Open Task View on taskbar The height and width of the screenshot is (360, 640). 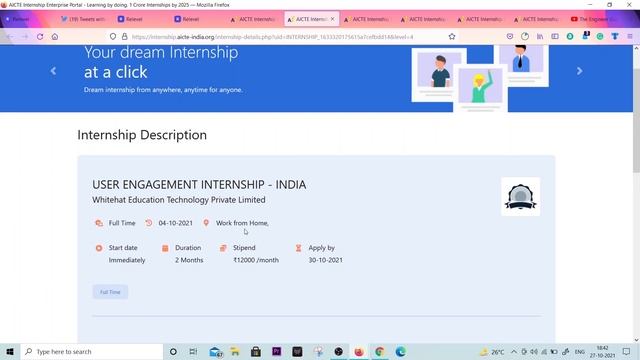coord(193,351)
